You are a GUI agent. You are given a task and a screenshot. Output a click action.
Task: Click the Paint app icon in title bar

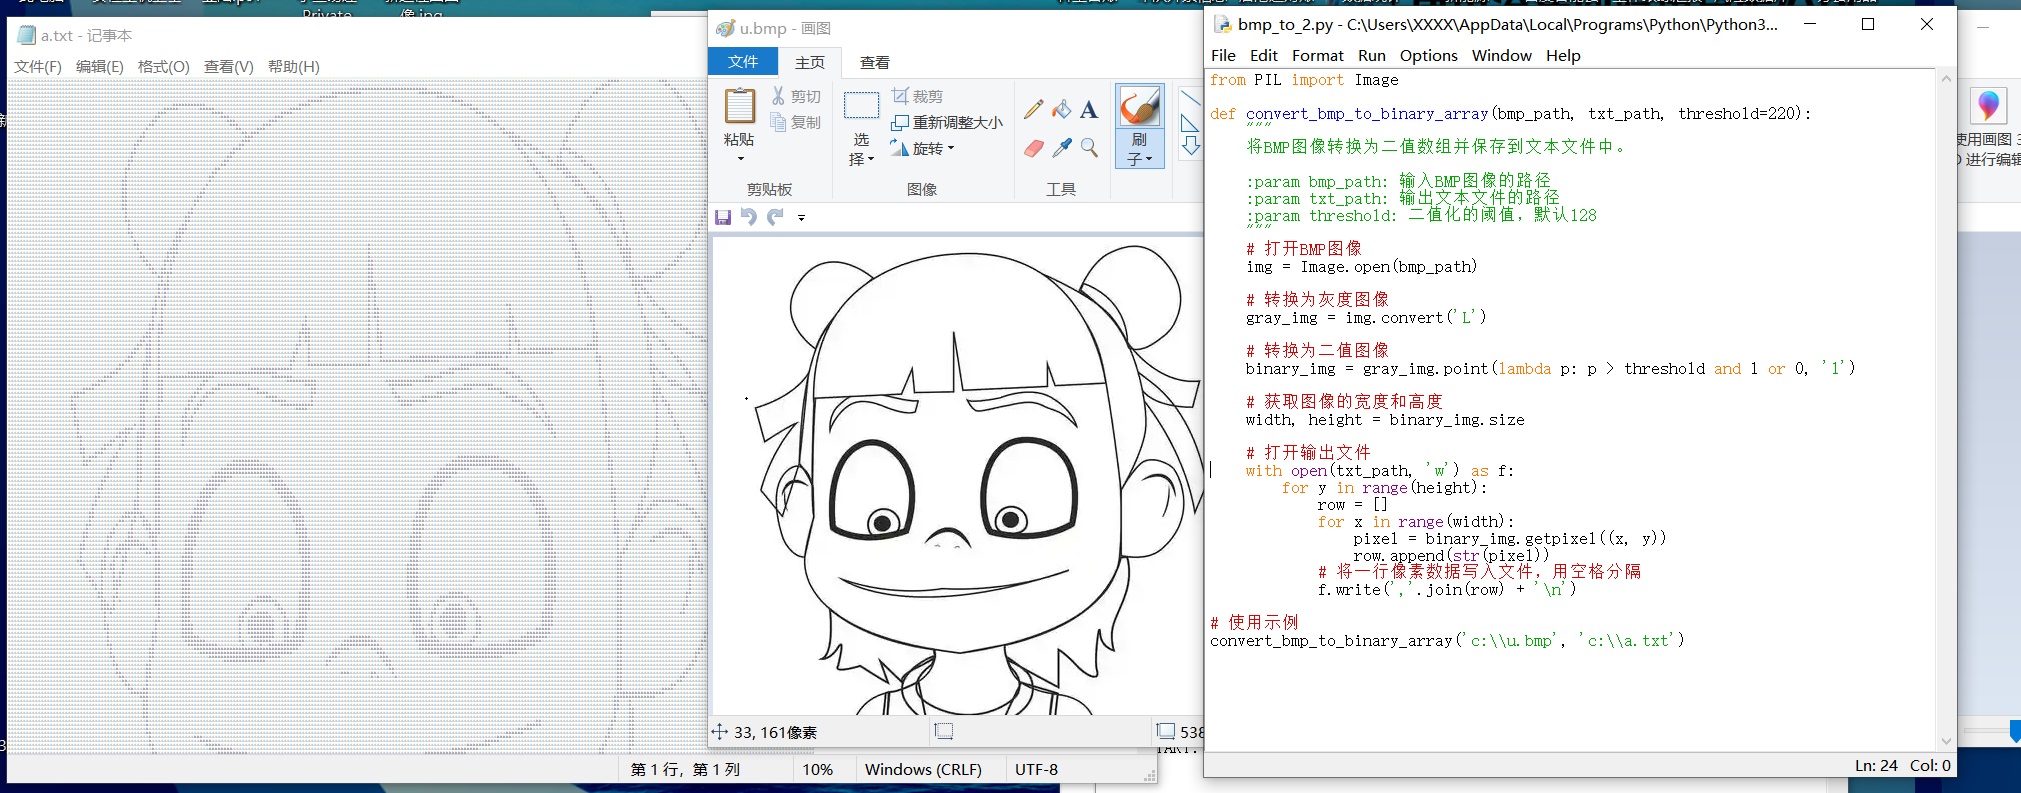coord(725,28)
